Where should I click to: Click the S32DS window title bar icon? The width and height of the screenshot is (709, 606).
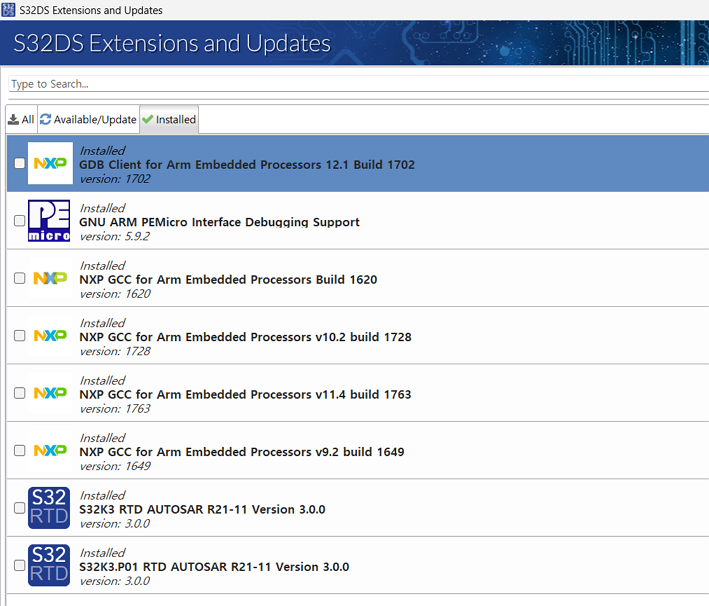click(x=9, y=10)
